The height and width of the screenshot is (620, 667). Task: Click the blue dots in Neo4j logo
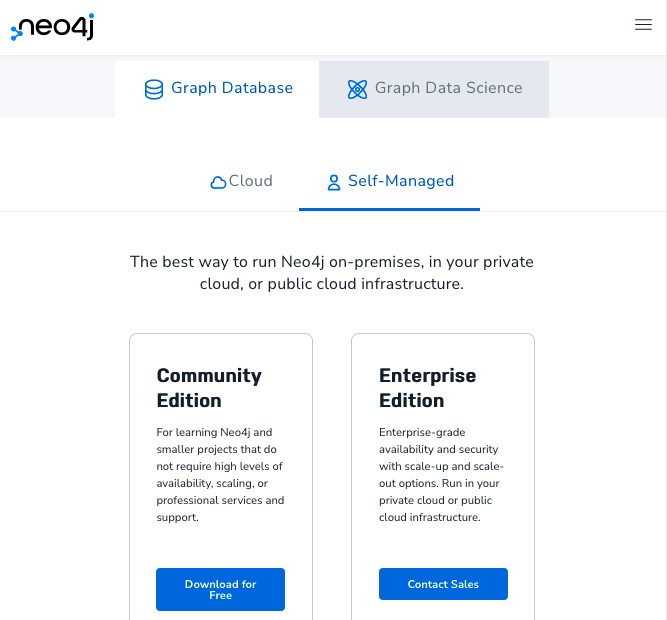tap(17, 33)
